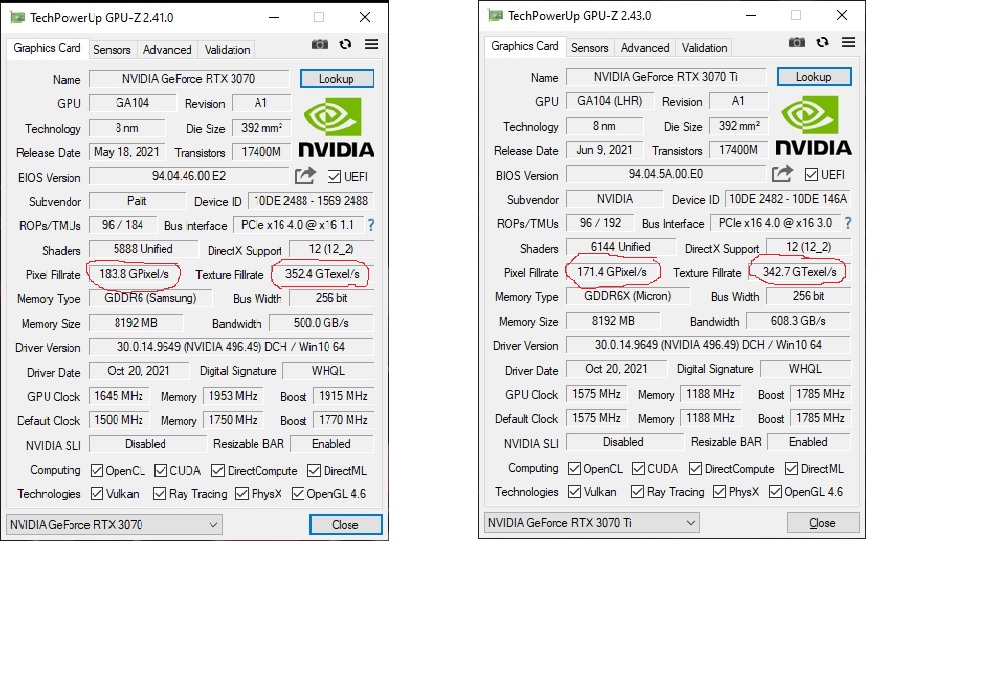Select Graphics Card tab in GPU-Z 2.43.0
Viewport: 1000px width, 699px height.
pyautogui.click(x=524, y=47)
